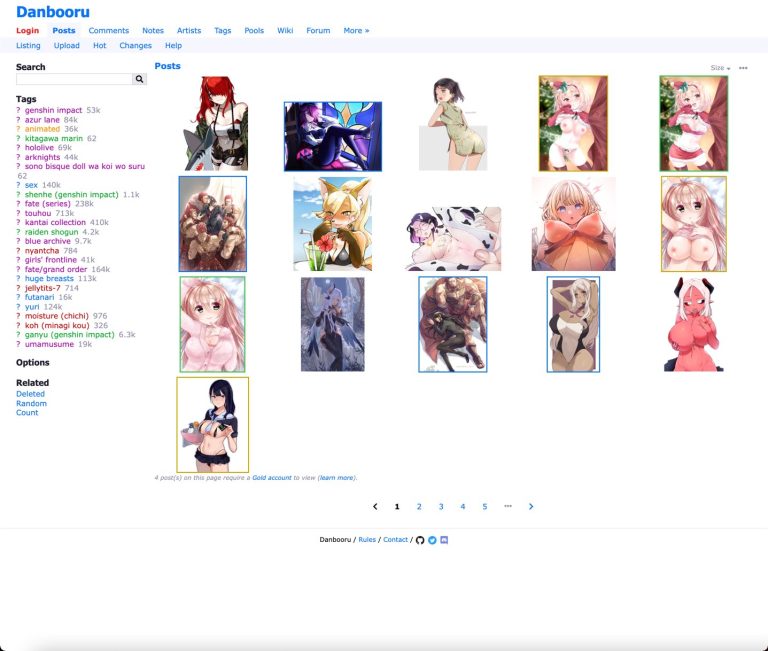Open the red-haired character with shark thumbnail

[215, 123]
